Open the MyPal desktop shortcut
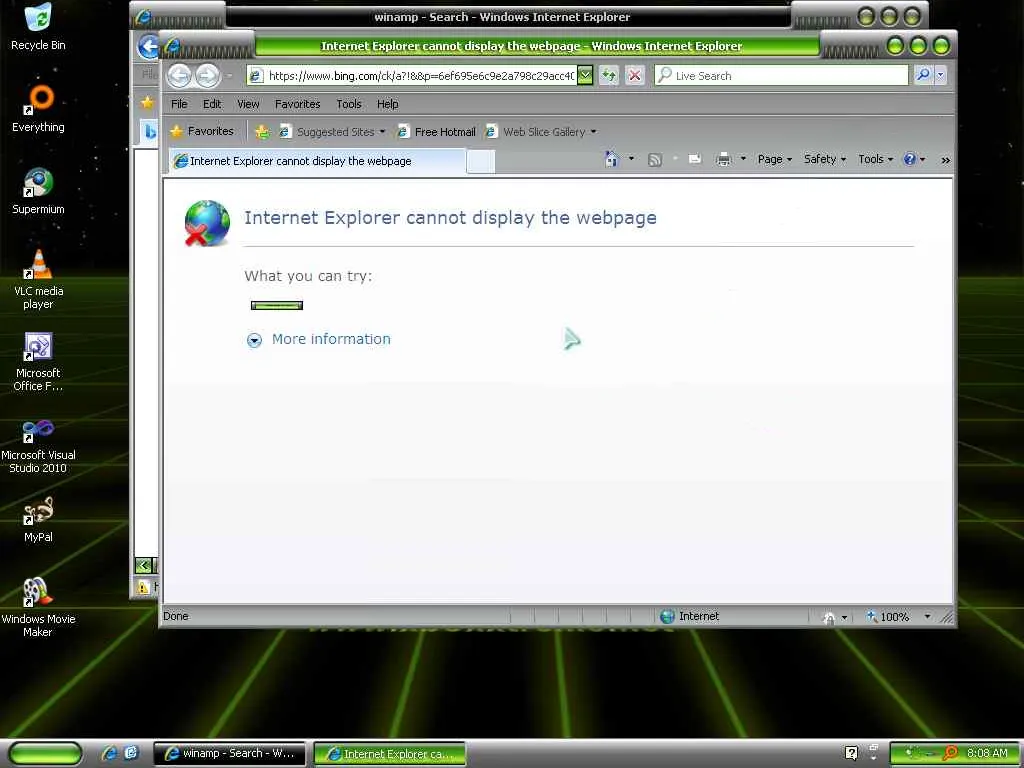This screenshot has width=1024, height=768. click(x=38, y=519)
